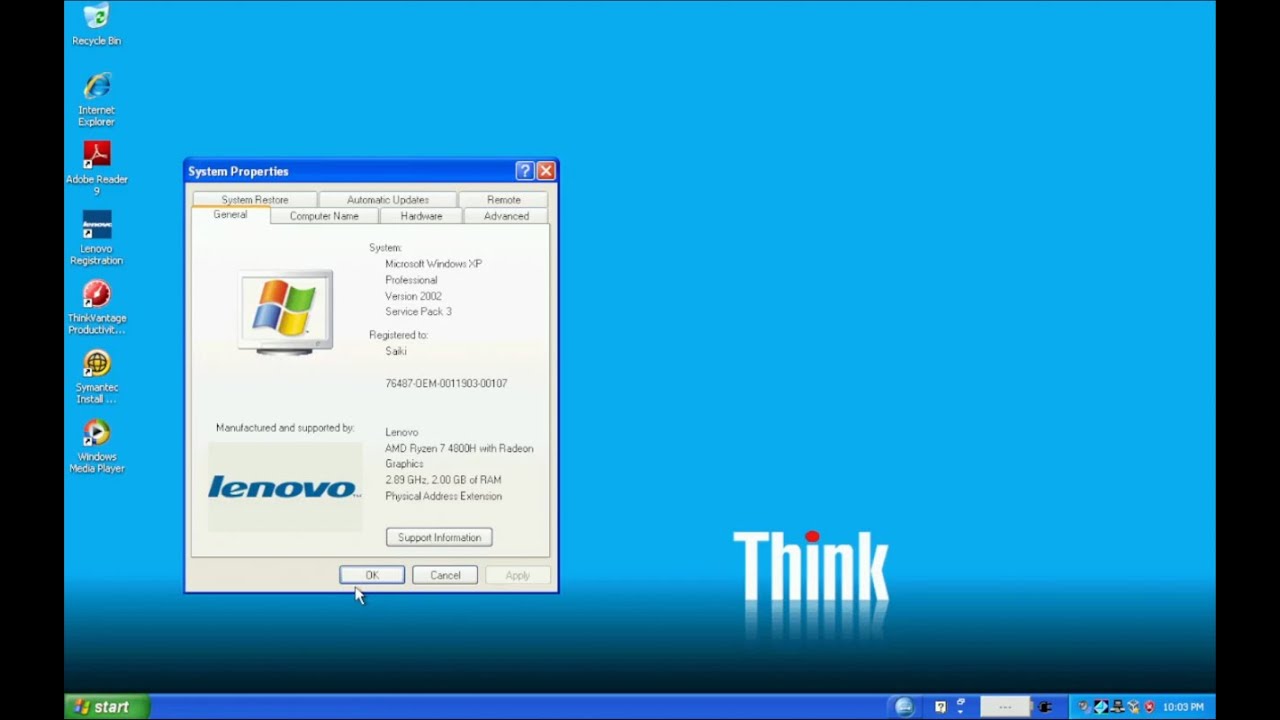Click the help question-mark button in System Properties

click(525, 171)
